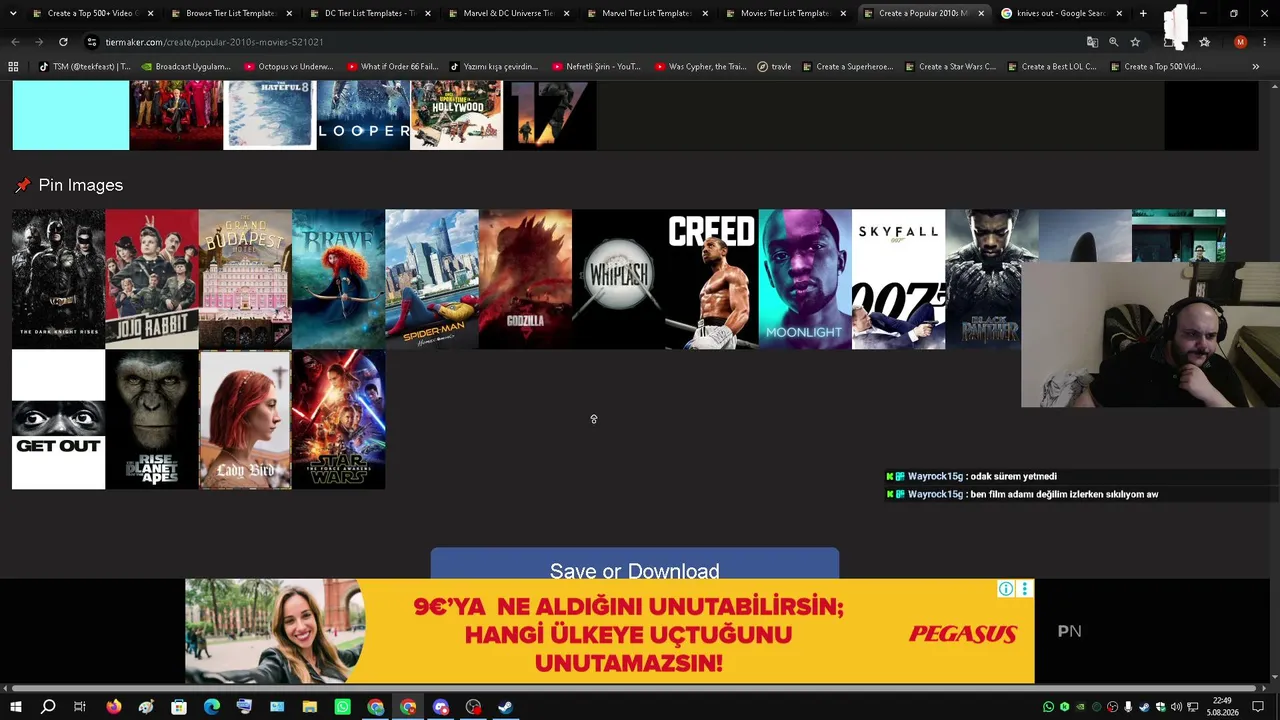Click the Pegasus airline banner ad

tap(610, 631)
